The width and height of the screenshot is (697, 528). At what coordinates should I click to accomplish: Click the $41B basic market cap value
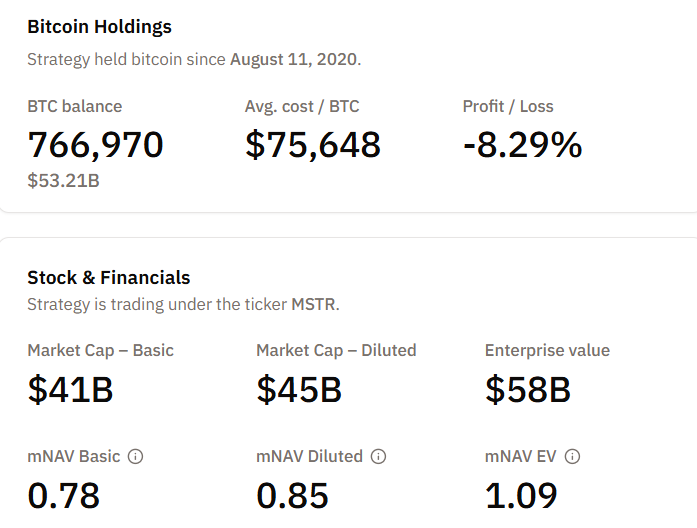click(x=70, y=390)
